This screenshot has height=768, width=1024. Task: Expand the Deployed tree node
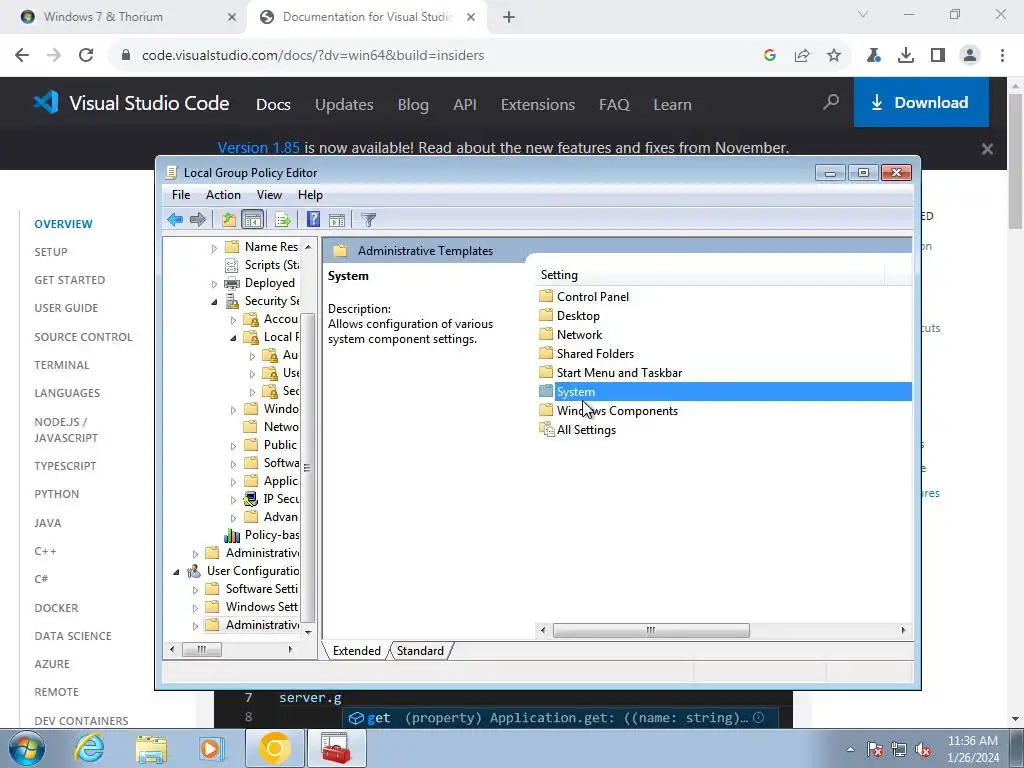[214, 283]
